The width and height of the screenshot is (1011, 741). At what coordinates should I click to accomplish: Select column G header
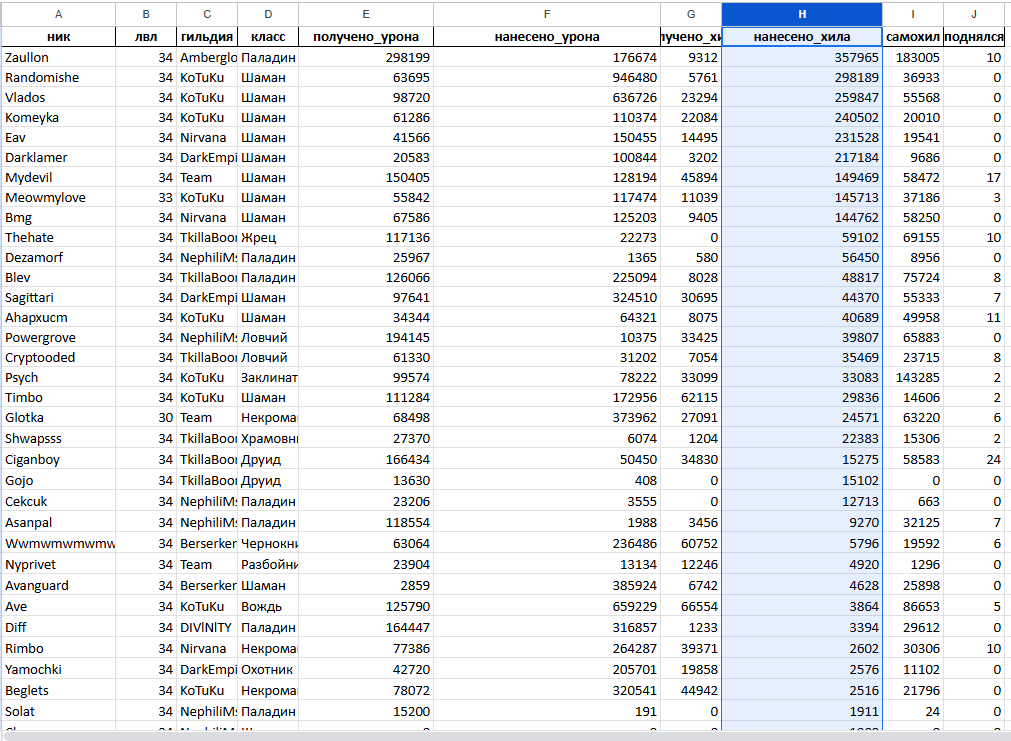click(x=691, y=14)
